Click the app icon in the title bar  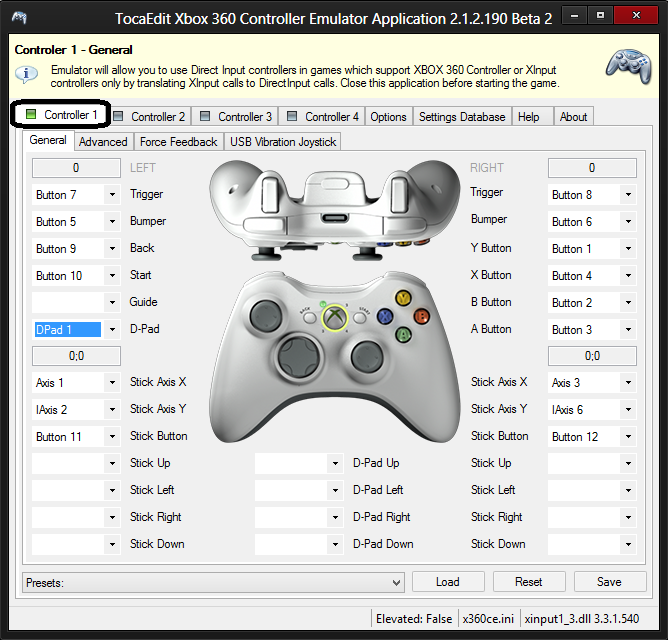19,18
